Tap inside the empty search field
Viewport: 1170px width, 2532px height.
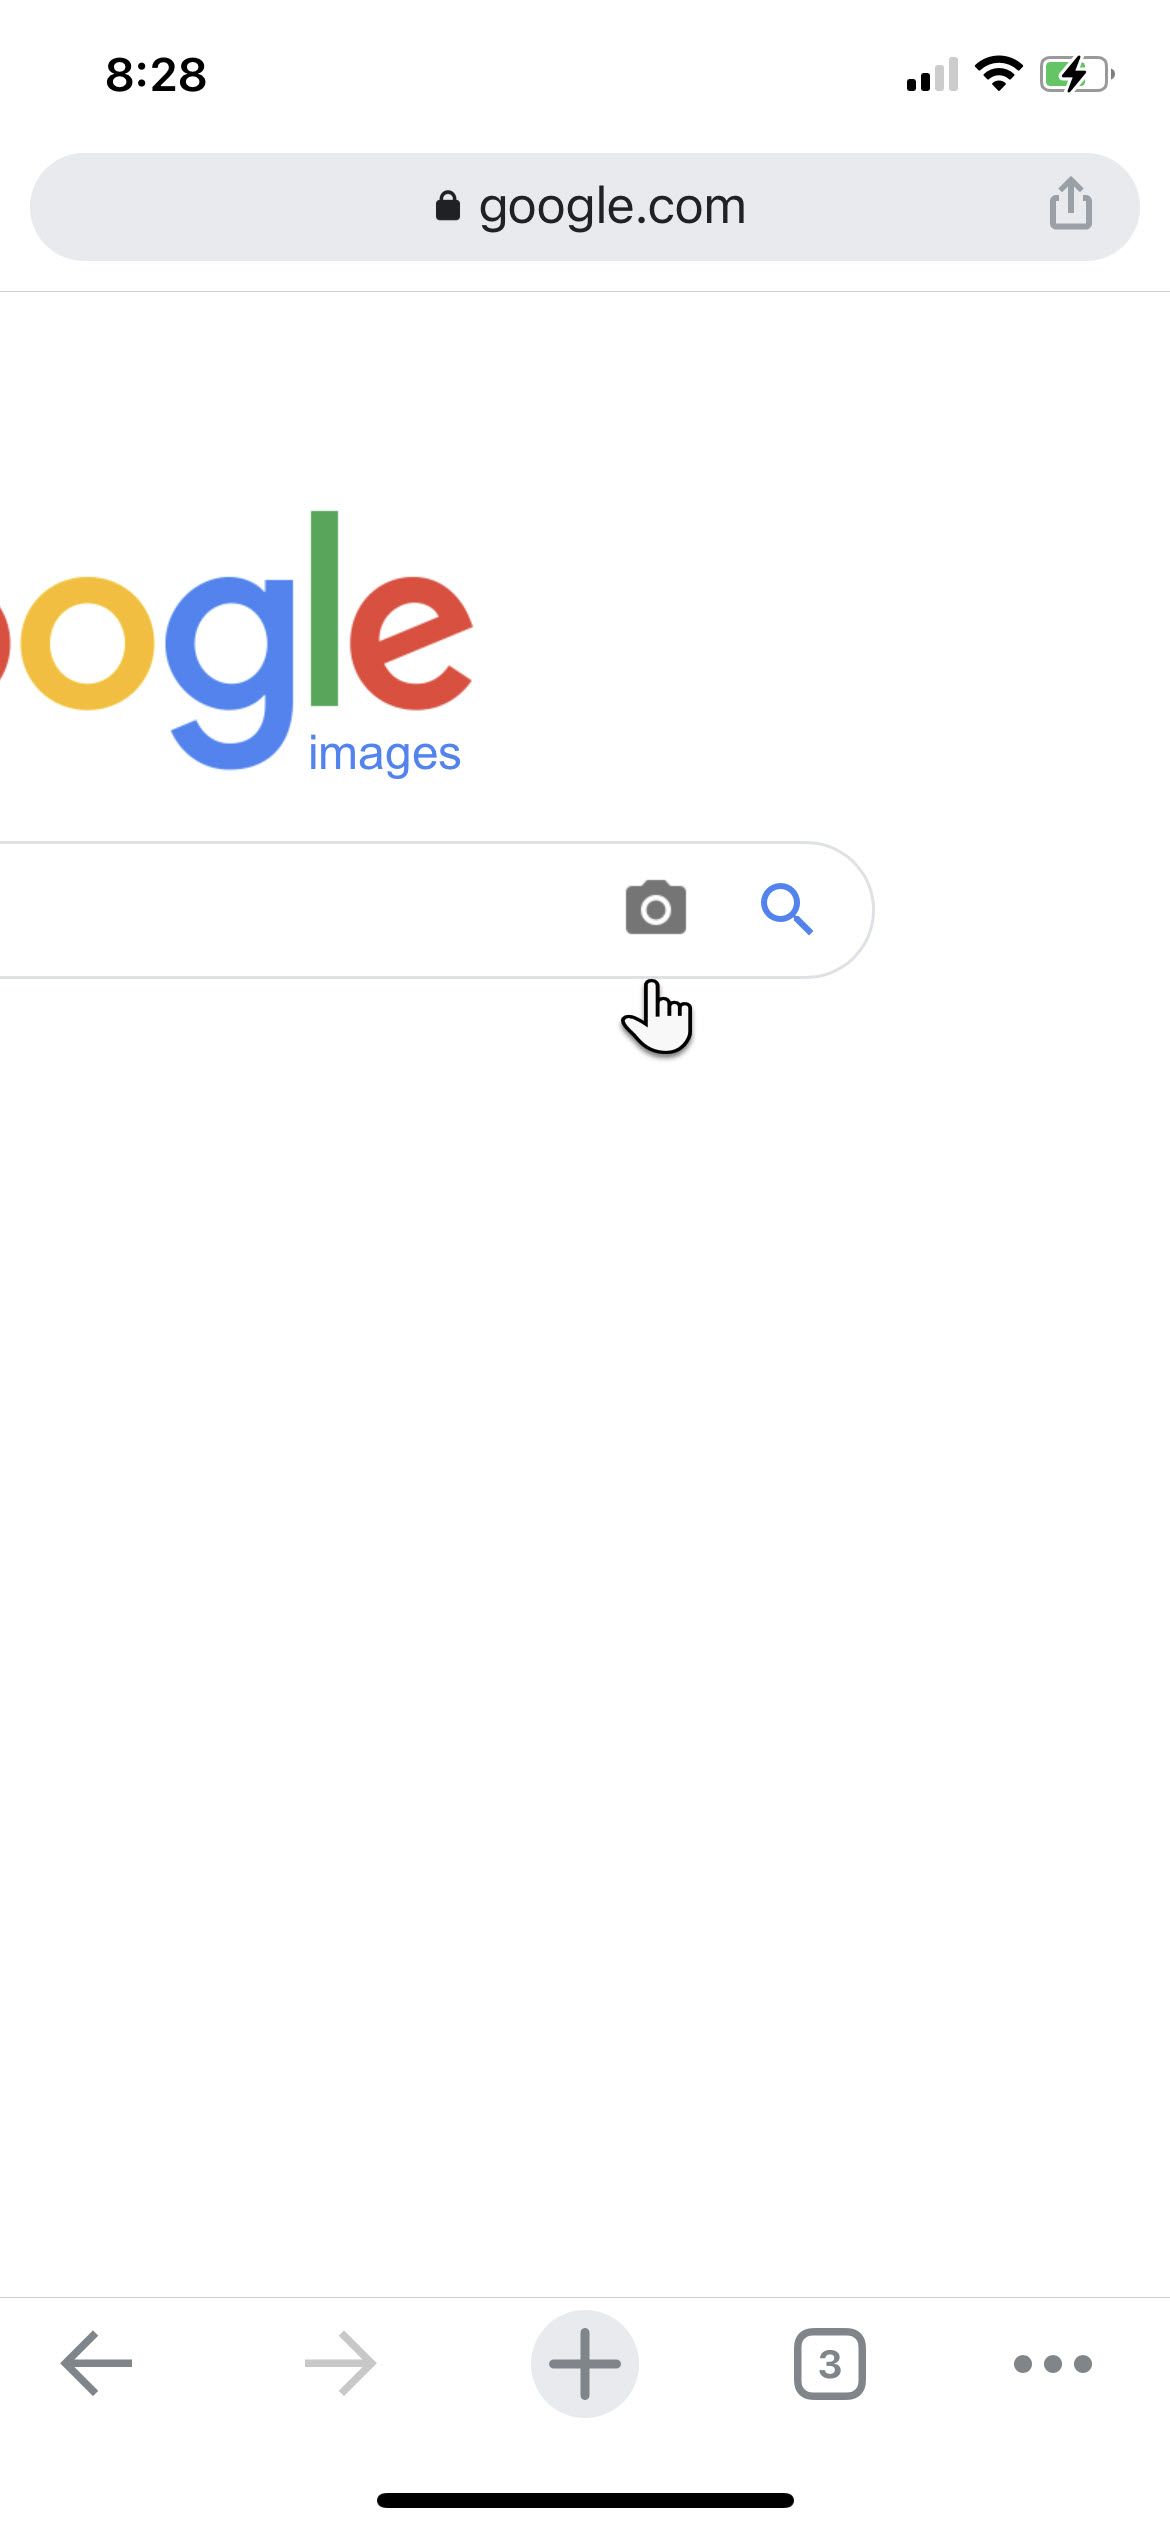point(300,908)
